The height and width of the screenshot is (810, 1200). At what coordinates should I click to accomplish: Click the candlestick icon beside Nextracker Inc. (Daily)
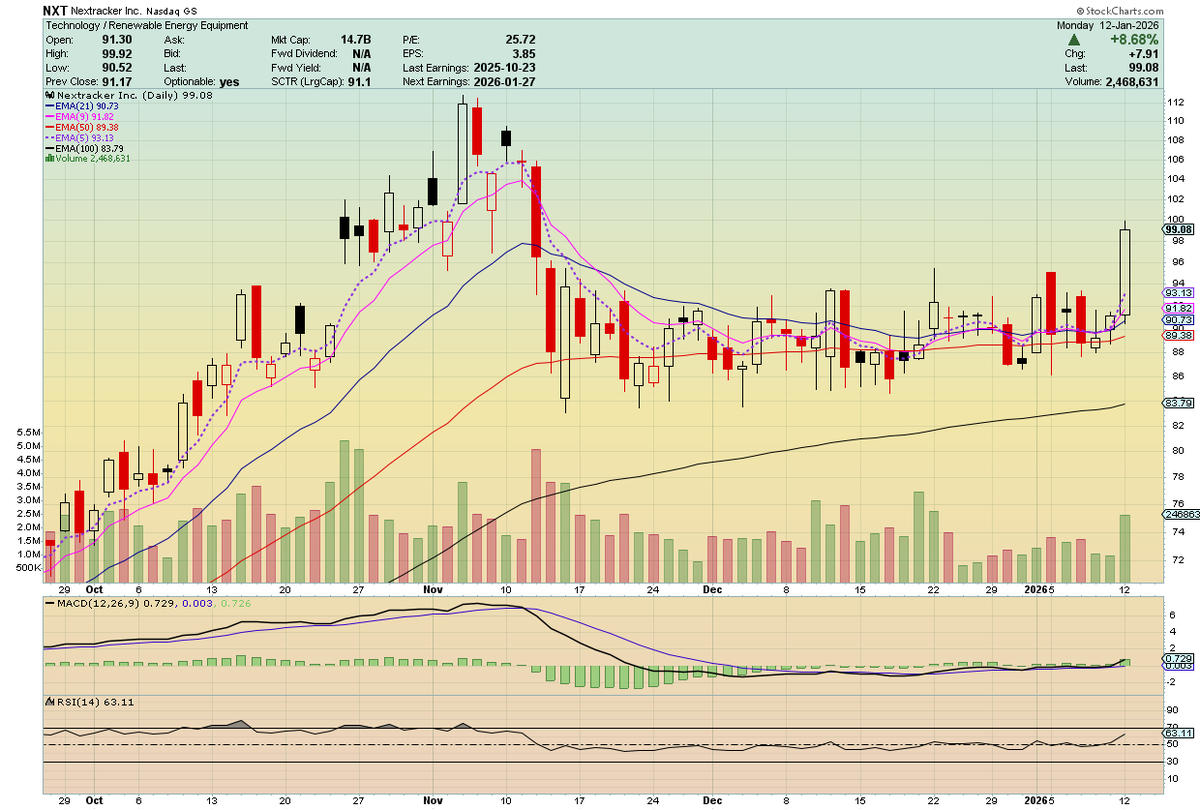tap(48, 95)
